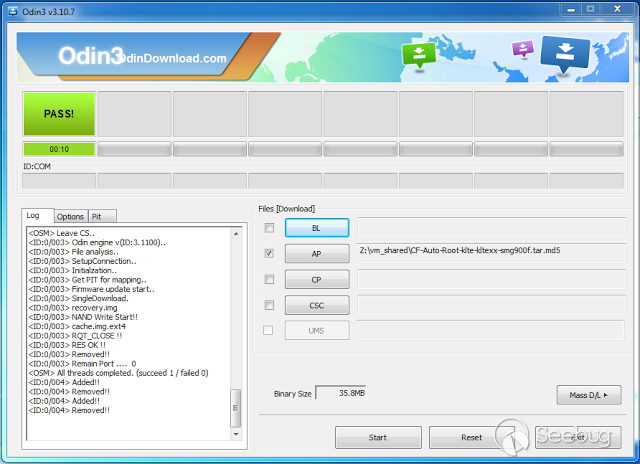
Task: Click the large blue download icon in banner
Action: point(565,54)
